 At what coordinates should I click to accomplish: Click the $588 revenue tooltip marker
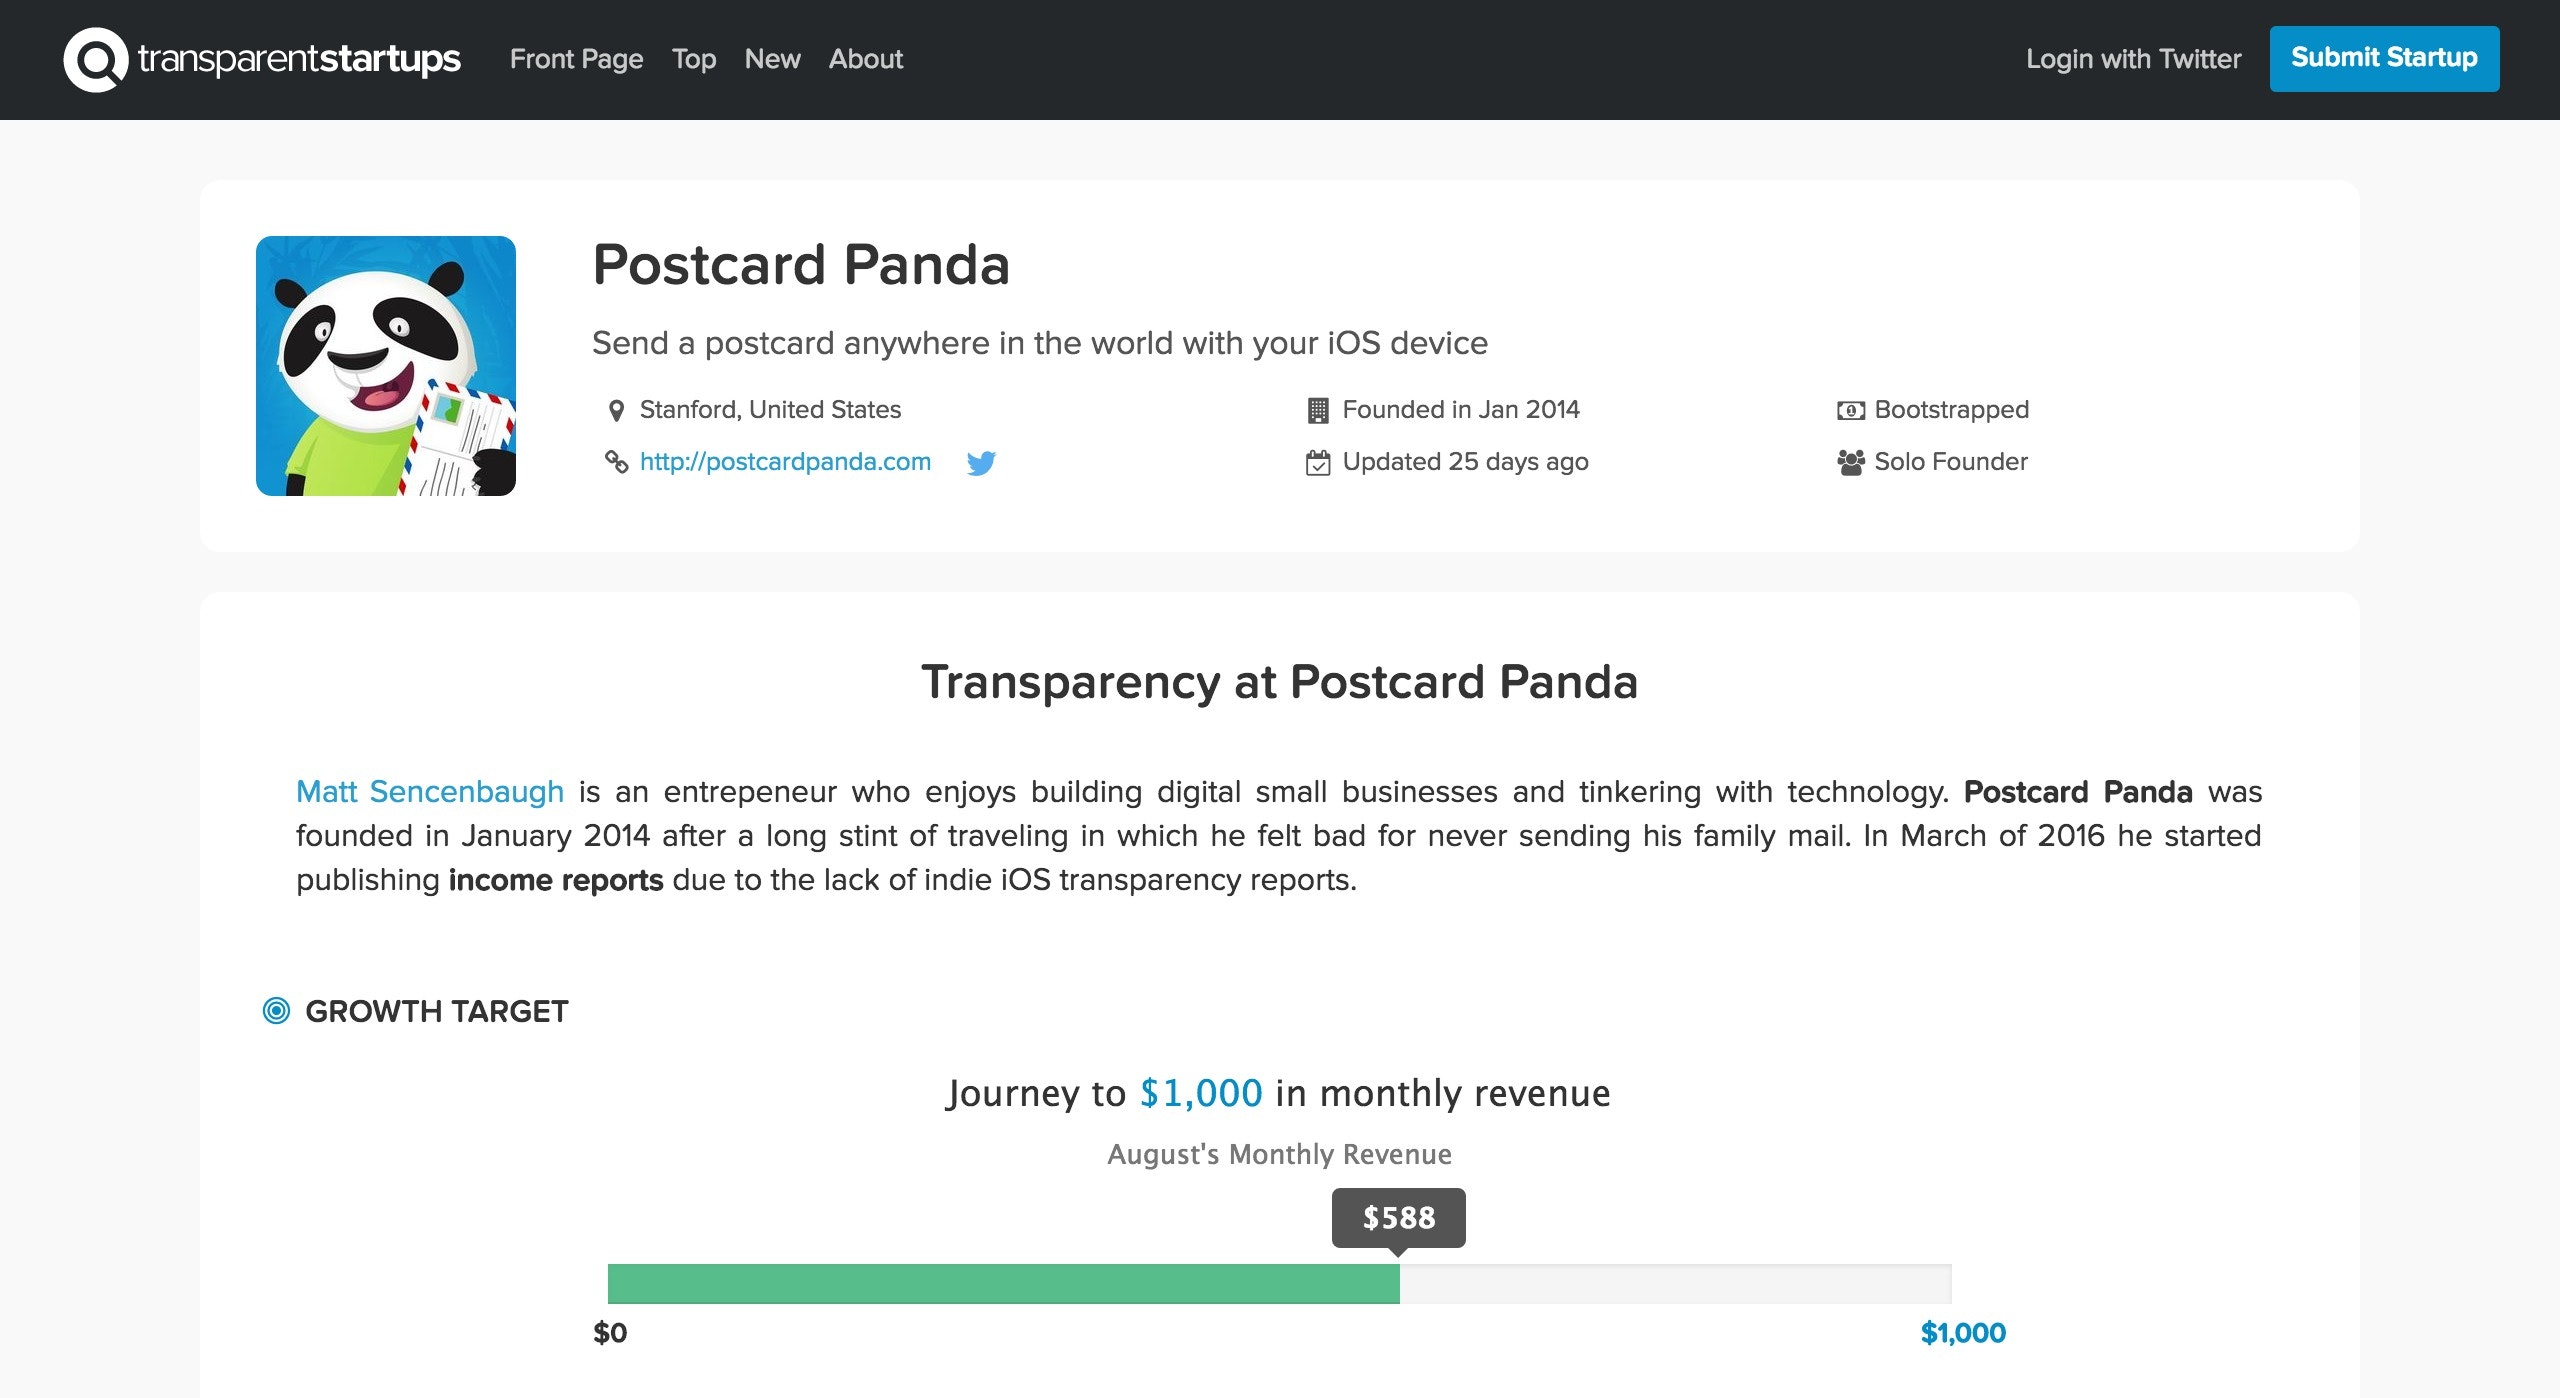point(1398,1218)
